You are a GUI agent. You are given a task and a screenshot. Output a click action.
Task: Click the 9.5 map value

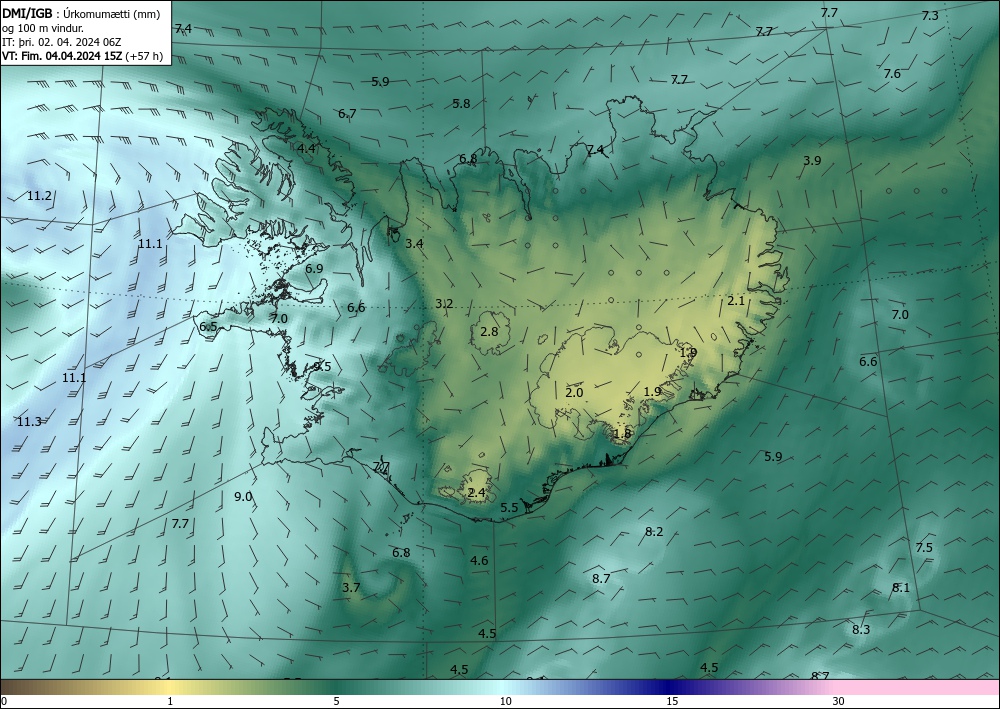(x=322, y=367)
